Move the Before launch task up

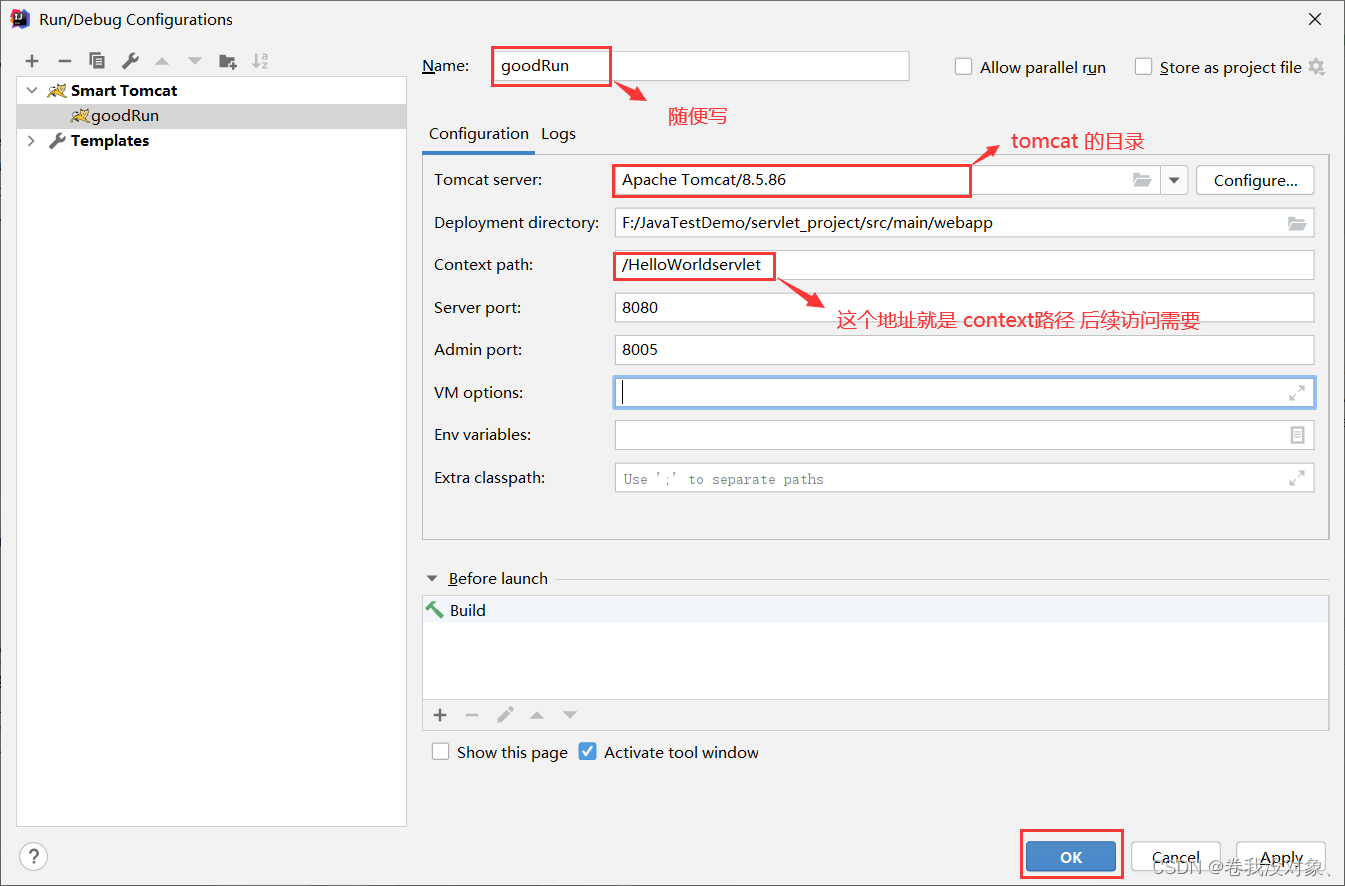[537, 715]
